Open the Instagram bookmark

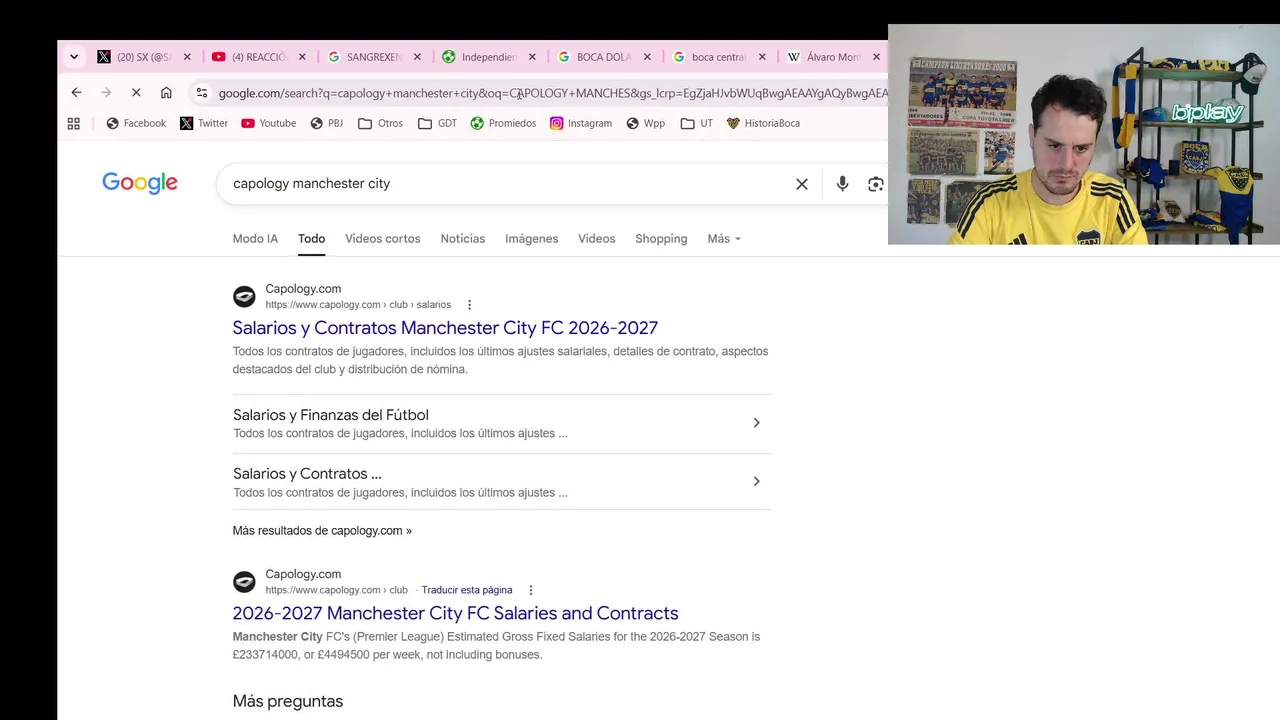581,123
